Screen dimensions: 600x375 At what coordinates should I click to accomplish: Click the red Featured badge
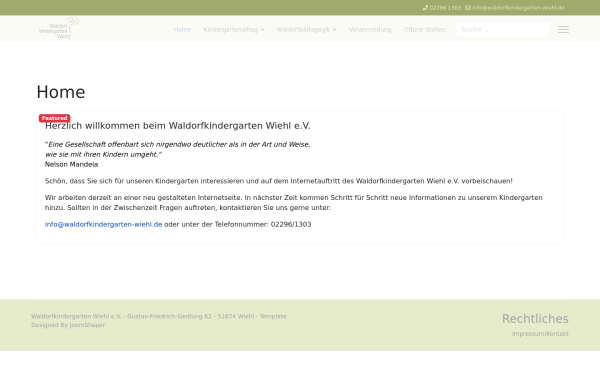click(x=54, y=118)
